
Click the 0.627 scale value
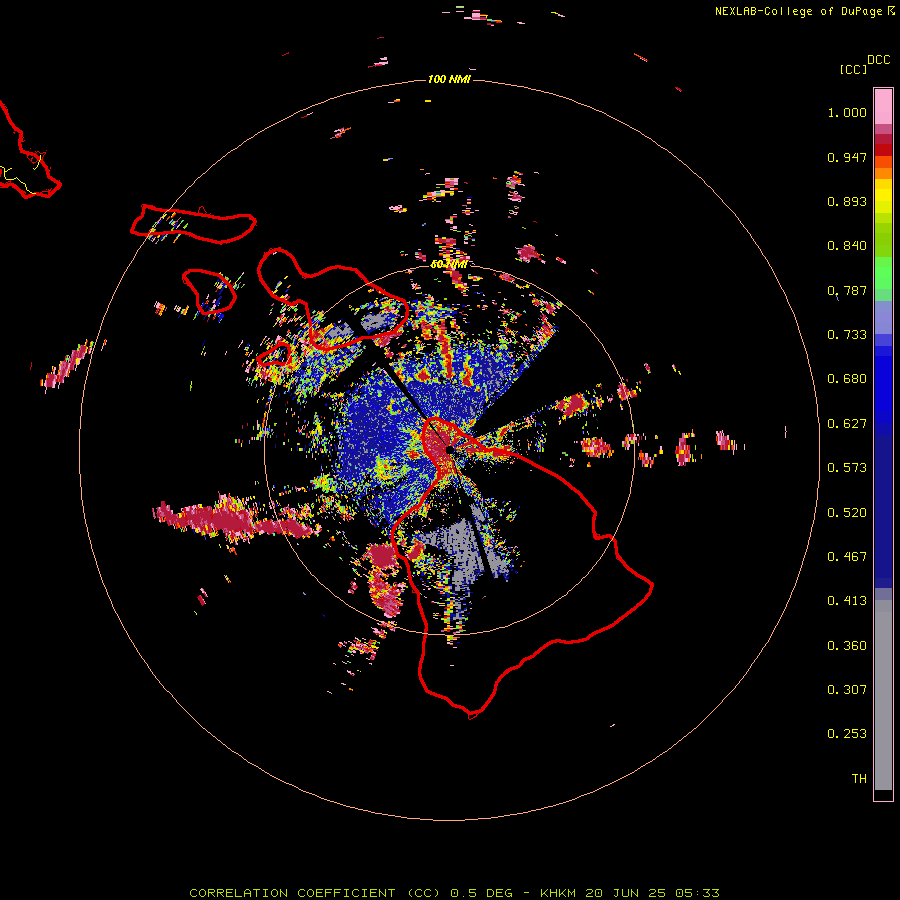coord(847,424)
